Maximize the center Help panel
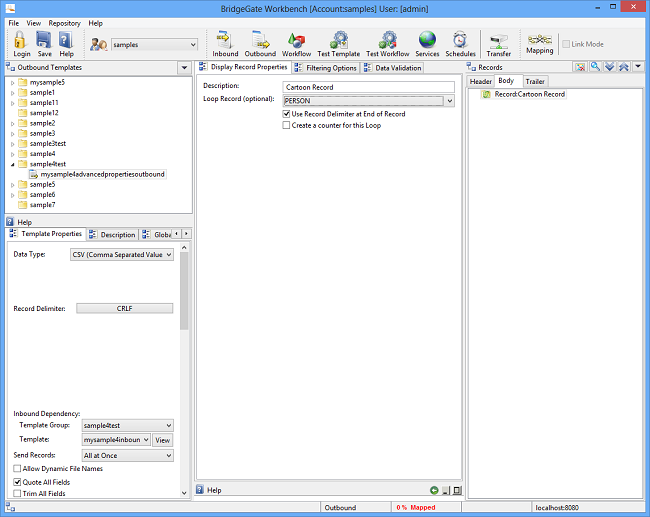Screen dimensions: 650x517 coord(457,490)
